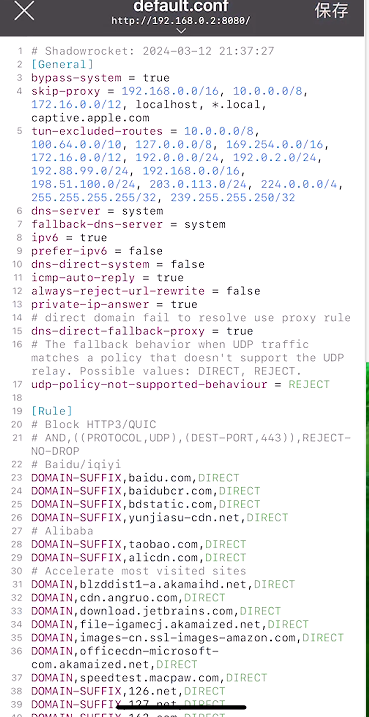Select the baidu.com DIRECT rule
Viewport: 369px width, 717px height.
click(x=135, y=477)
